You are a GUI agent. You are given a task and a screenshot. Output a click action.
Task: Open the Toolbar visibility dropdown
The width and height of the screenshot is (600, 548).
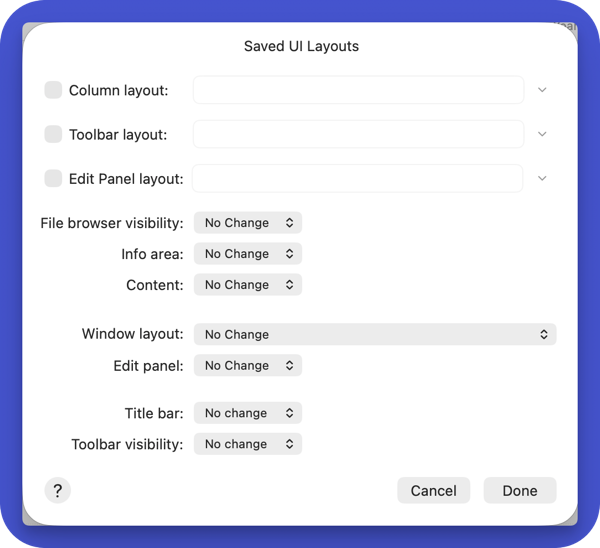(x=248, y=444)
